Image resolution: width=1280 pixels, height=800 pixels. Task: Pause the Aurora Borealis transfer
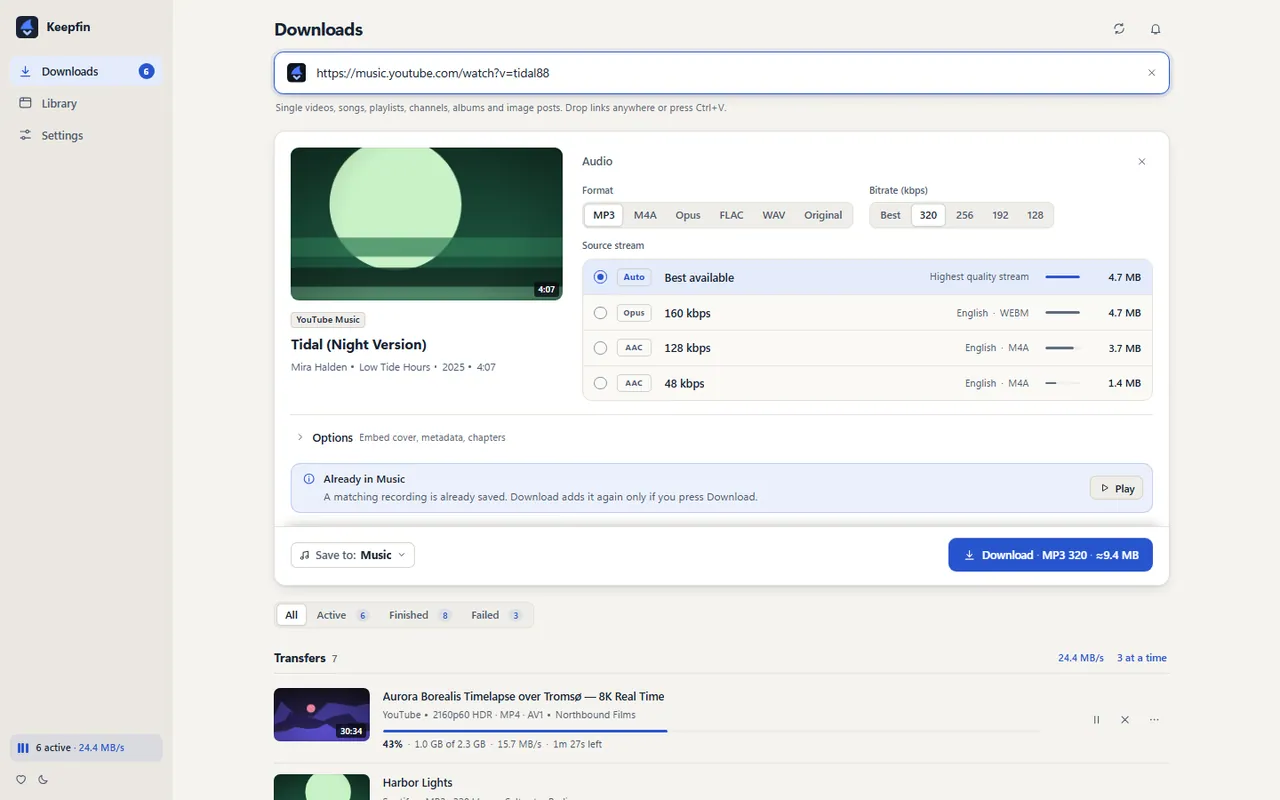pos(1096,720)
